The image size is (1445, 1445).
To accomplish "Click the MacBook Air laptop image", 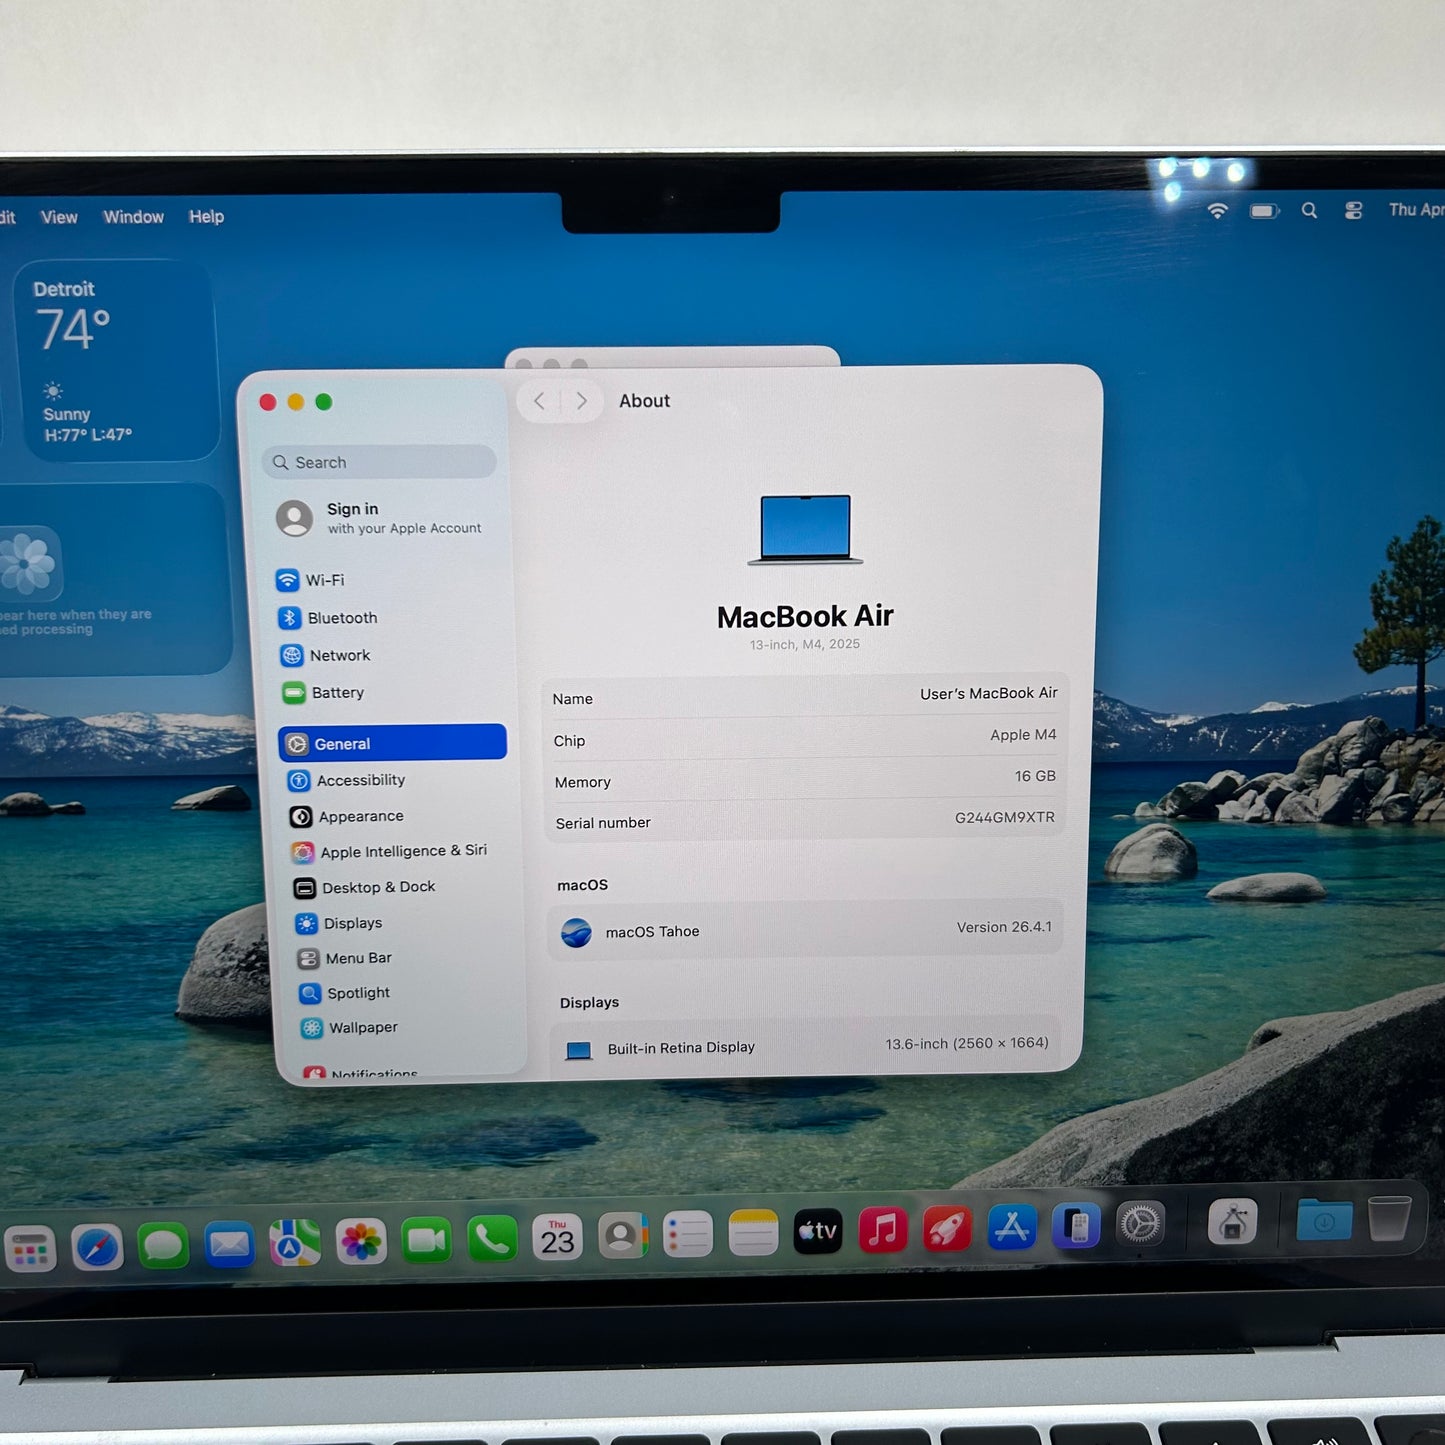I will (x=806, y=529).
